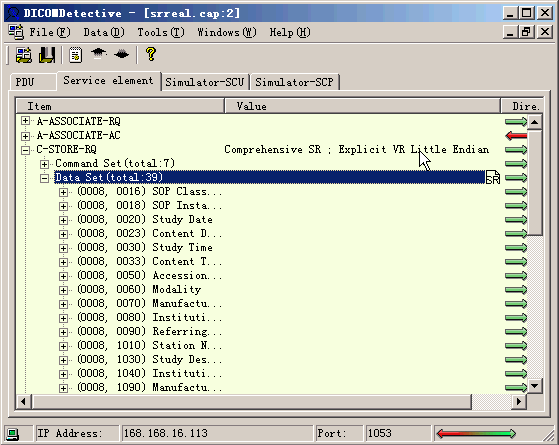559x445 pixels.
Task: Collapse the C-STORE-RQ node
Action: (25, 150)
